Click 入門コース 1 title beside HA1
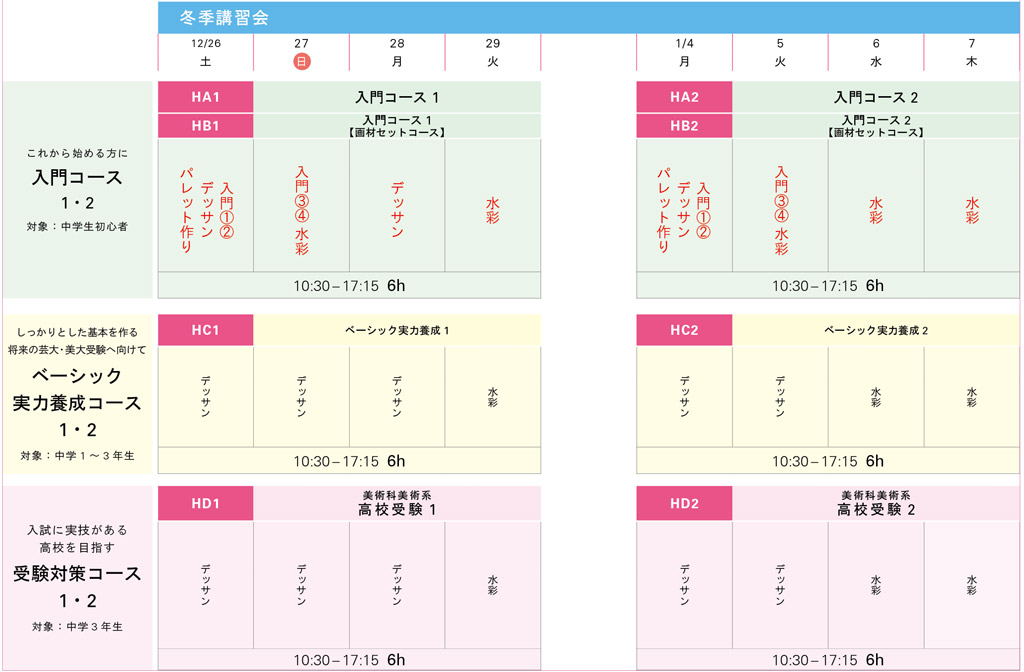This screenshot has width=1024, height=672. click(x=397, y=97)
